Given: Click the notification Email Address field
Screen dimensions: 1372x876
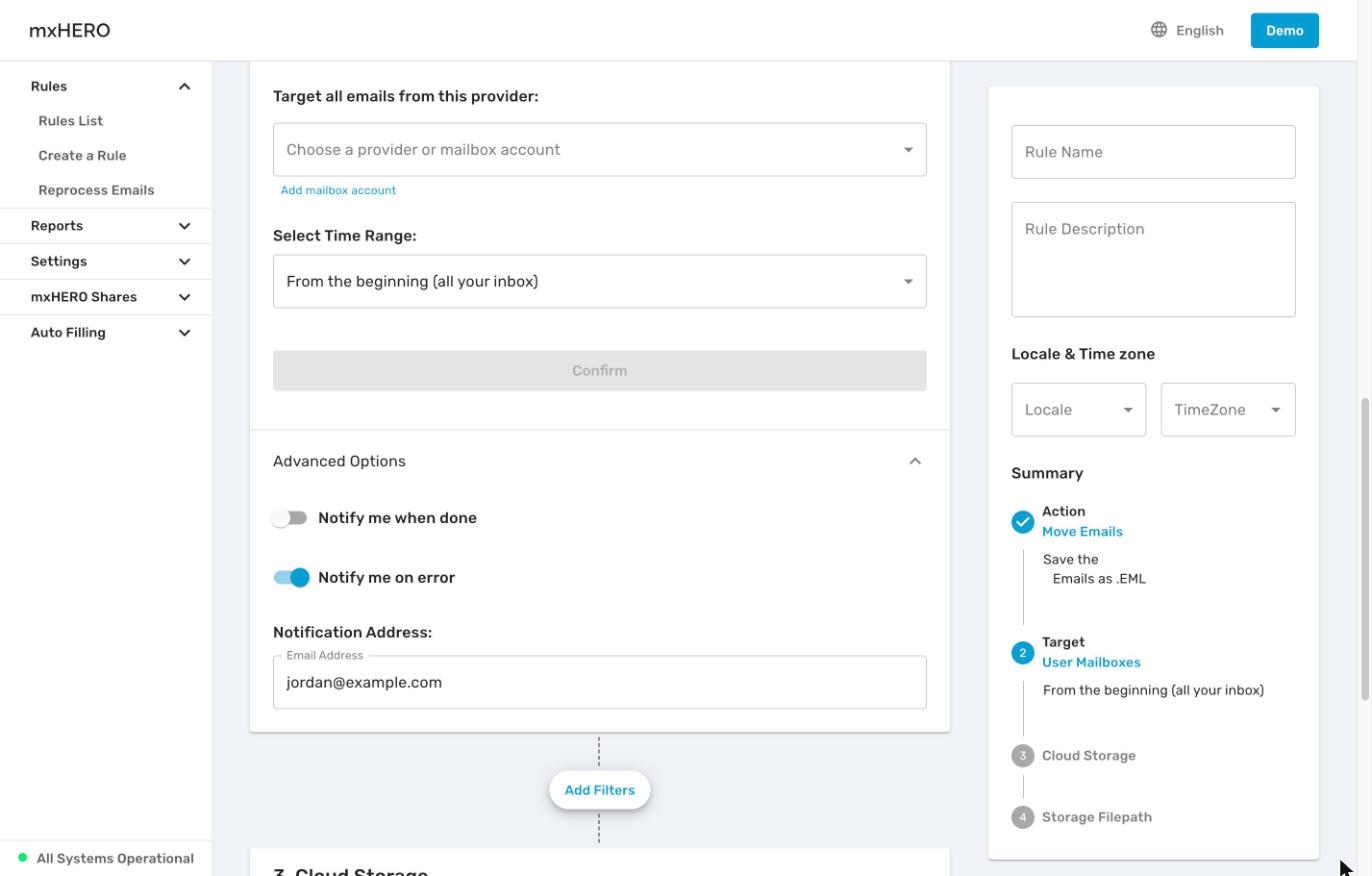Looking at the screenshot, I should [x=600, y=683].
